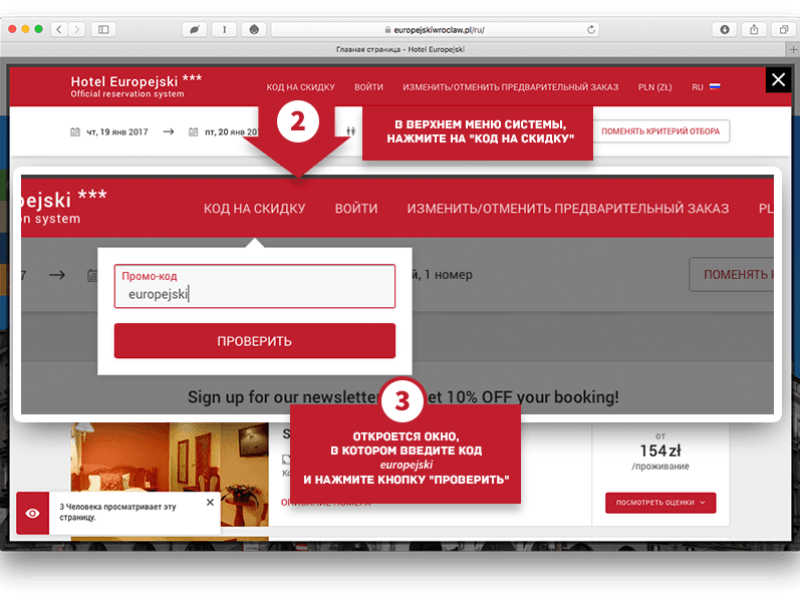This screenshot has height=600, width=800.
Task: Open Safari's downloads icon
Action: pos(724,30)
